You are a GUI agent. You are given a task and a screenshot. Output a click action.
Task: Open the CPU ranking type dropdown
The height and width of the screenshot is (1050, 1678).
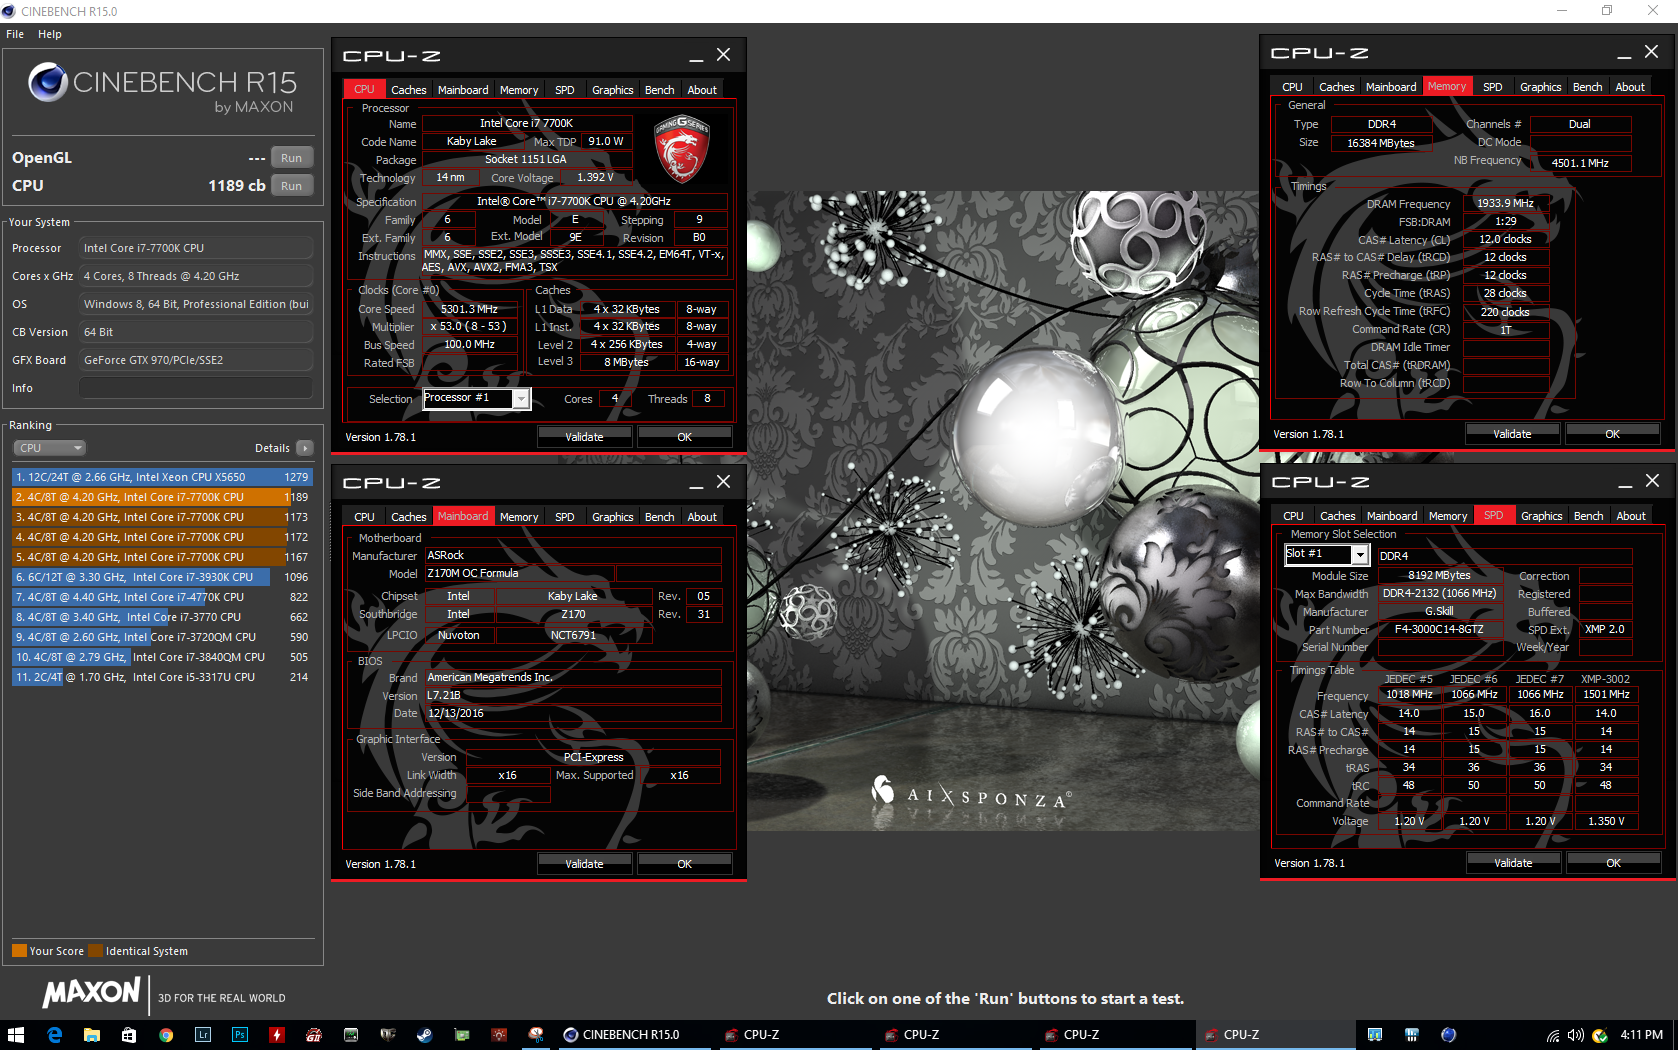[49, 448]
